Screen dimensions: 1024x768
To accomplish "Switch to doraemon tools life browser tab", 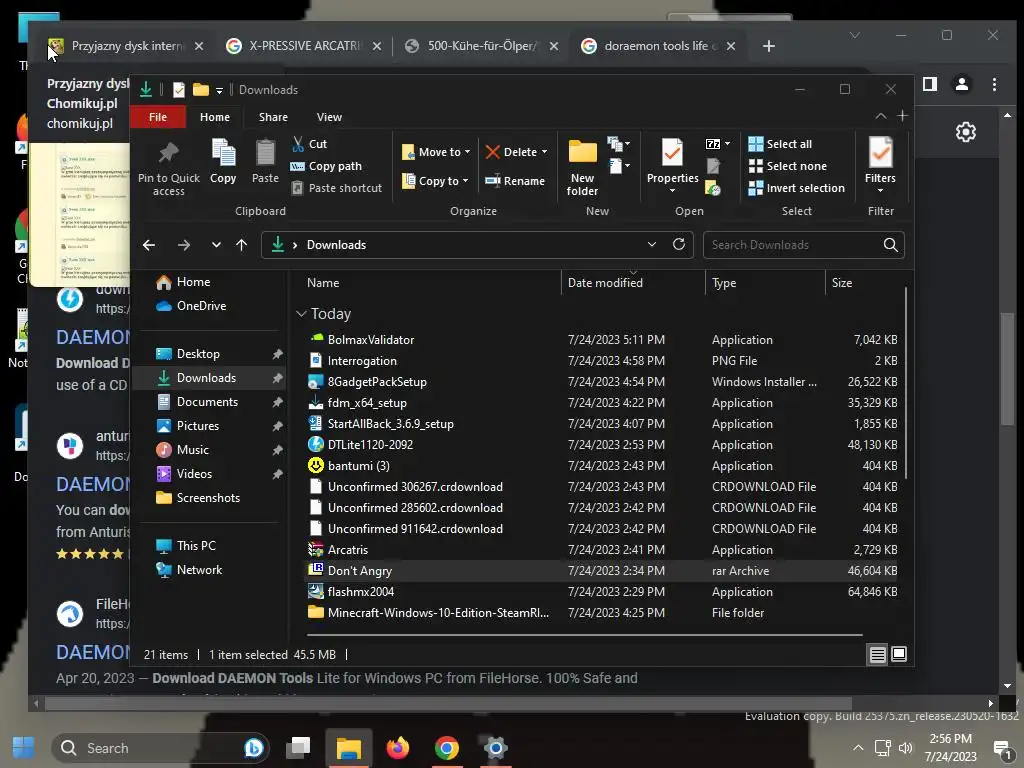I will (658, 46).
